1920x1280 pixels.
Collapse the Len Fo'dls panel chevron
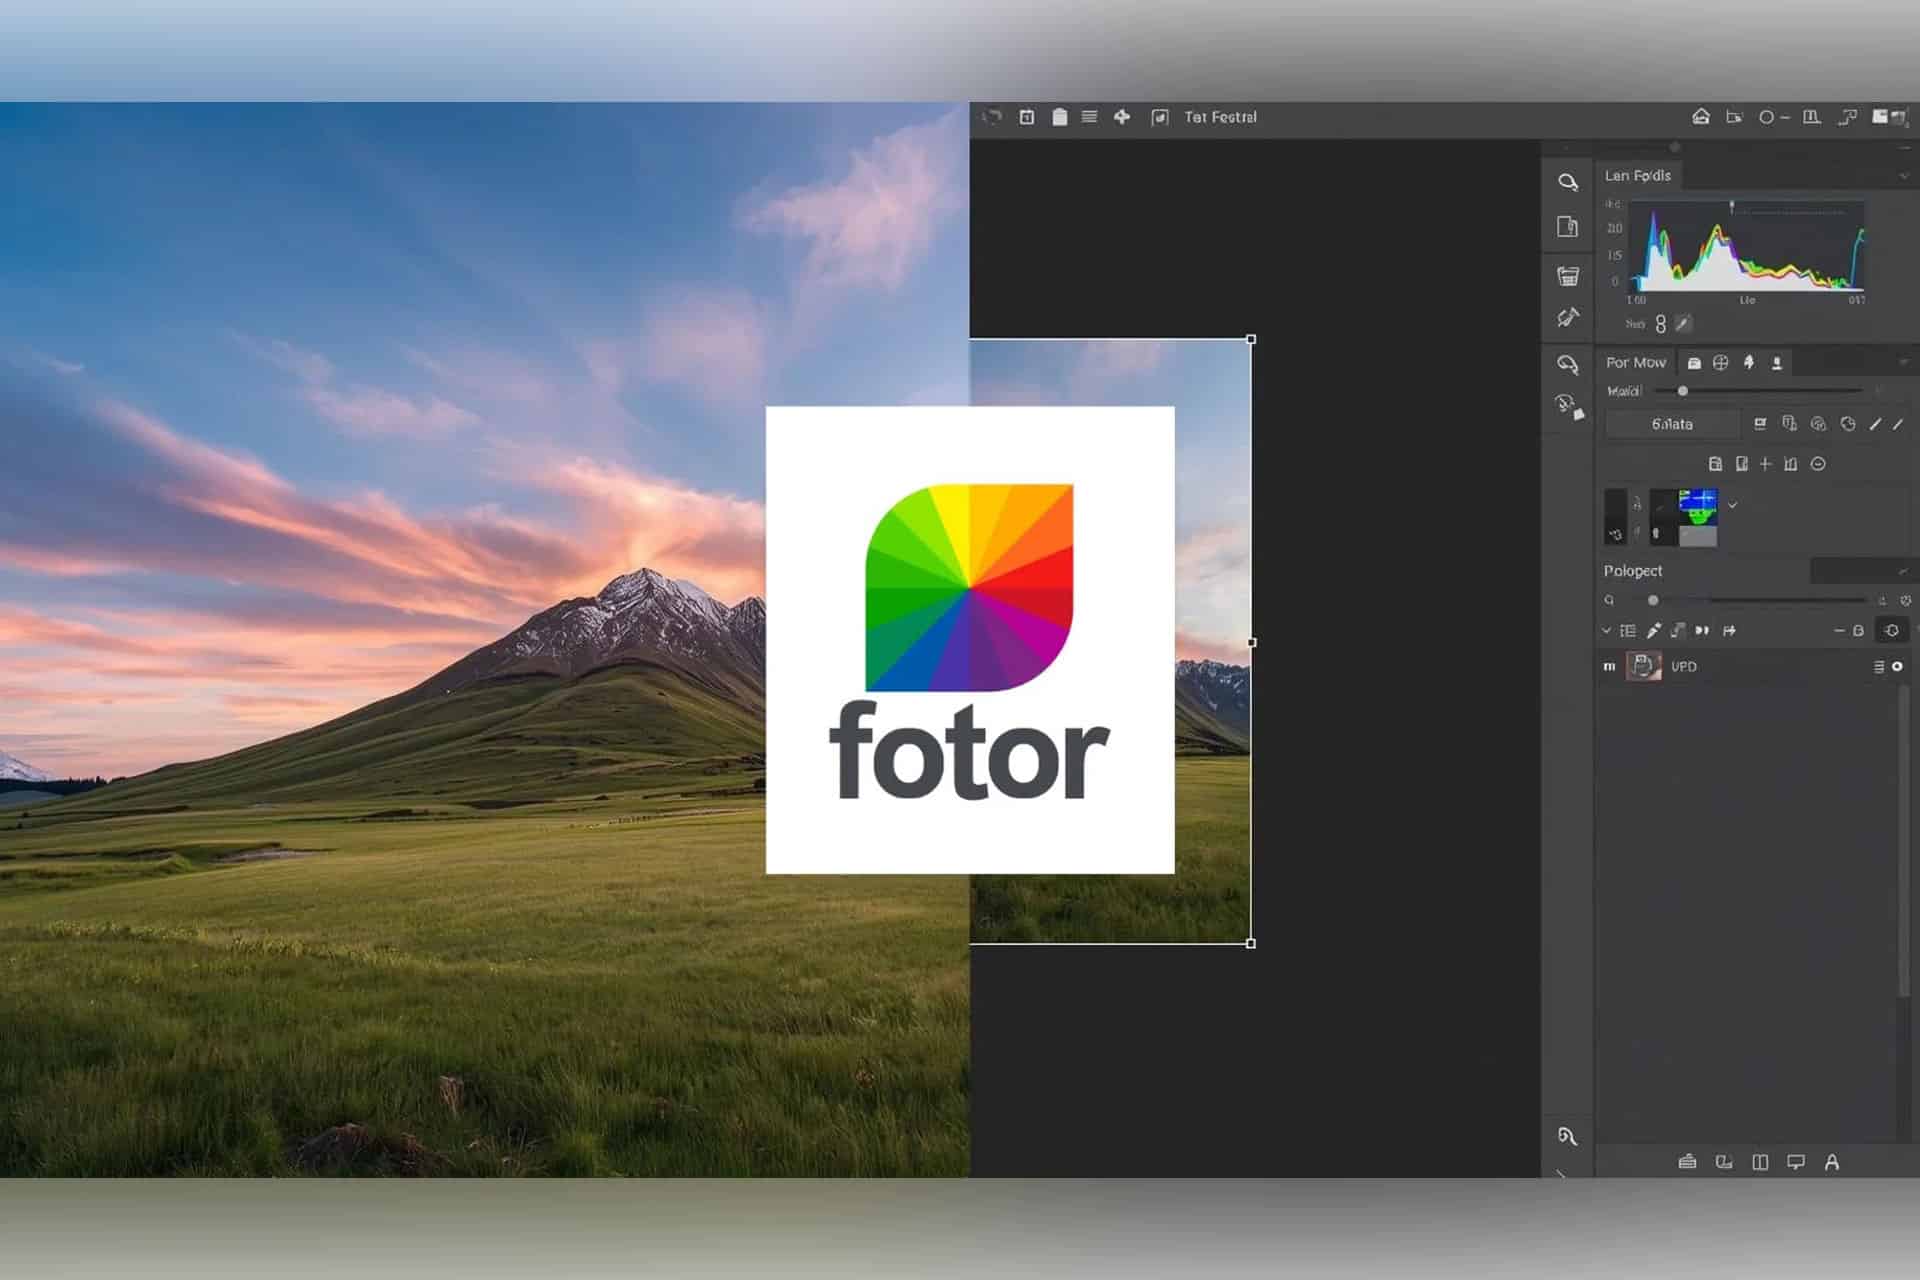coord(1903,176)
